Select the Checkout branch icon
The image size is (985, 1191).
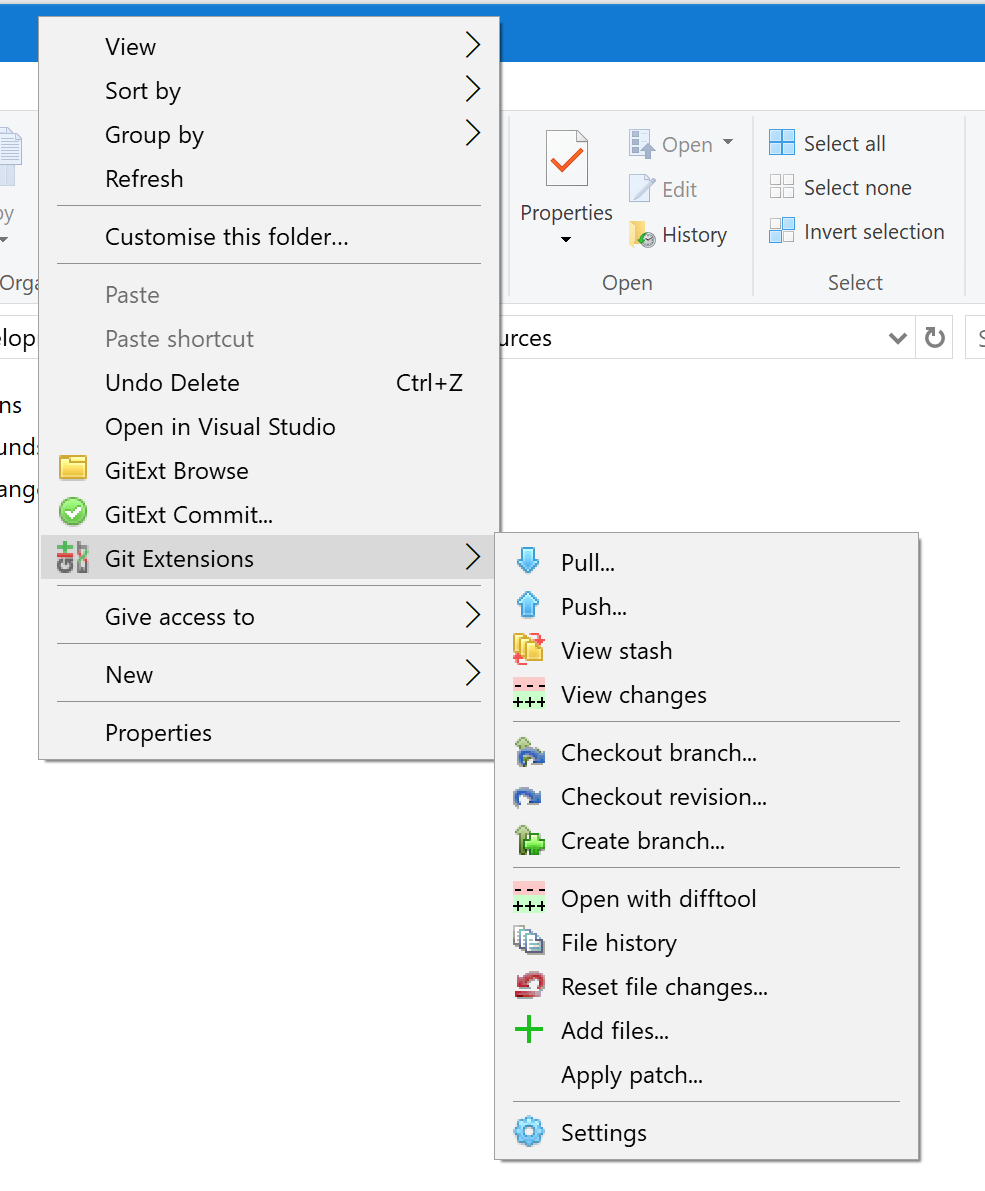click(x=528, y=751)
